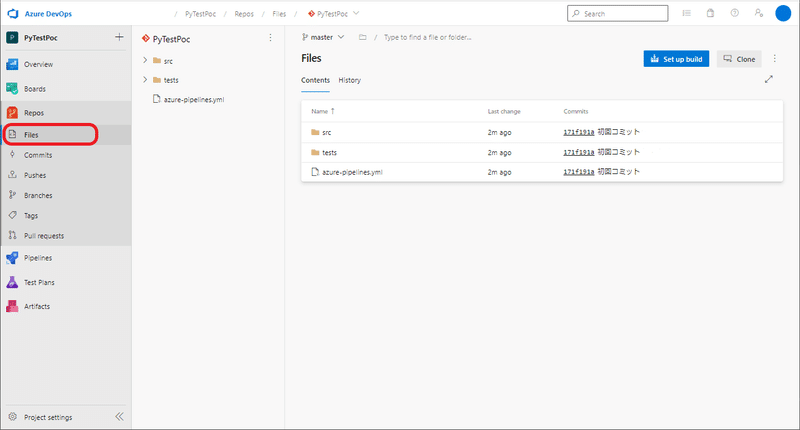The height and width of the screenshot is (430, 800).
Task: Click the Search box in the top bar
Action: tap(617, 14)
